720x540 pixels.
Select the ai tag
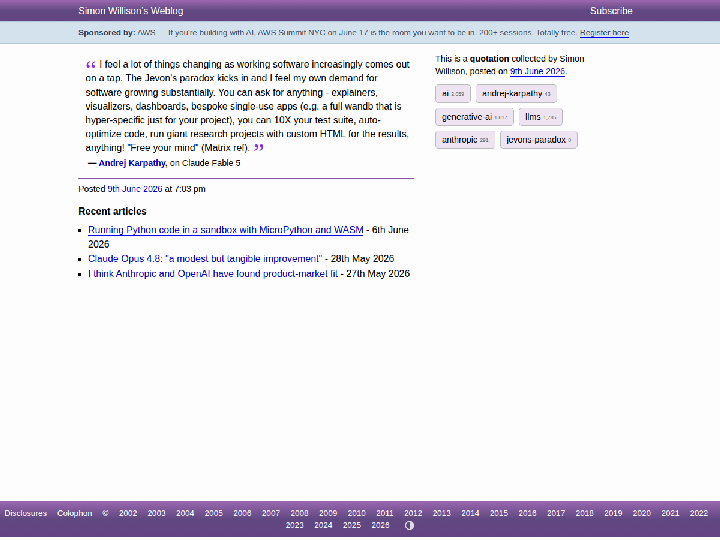[453, 94]
